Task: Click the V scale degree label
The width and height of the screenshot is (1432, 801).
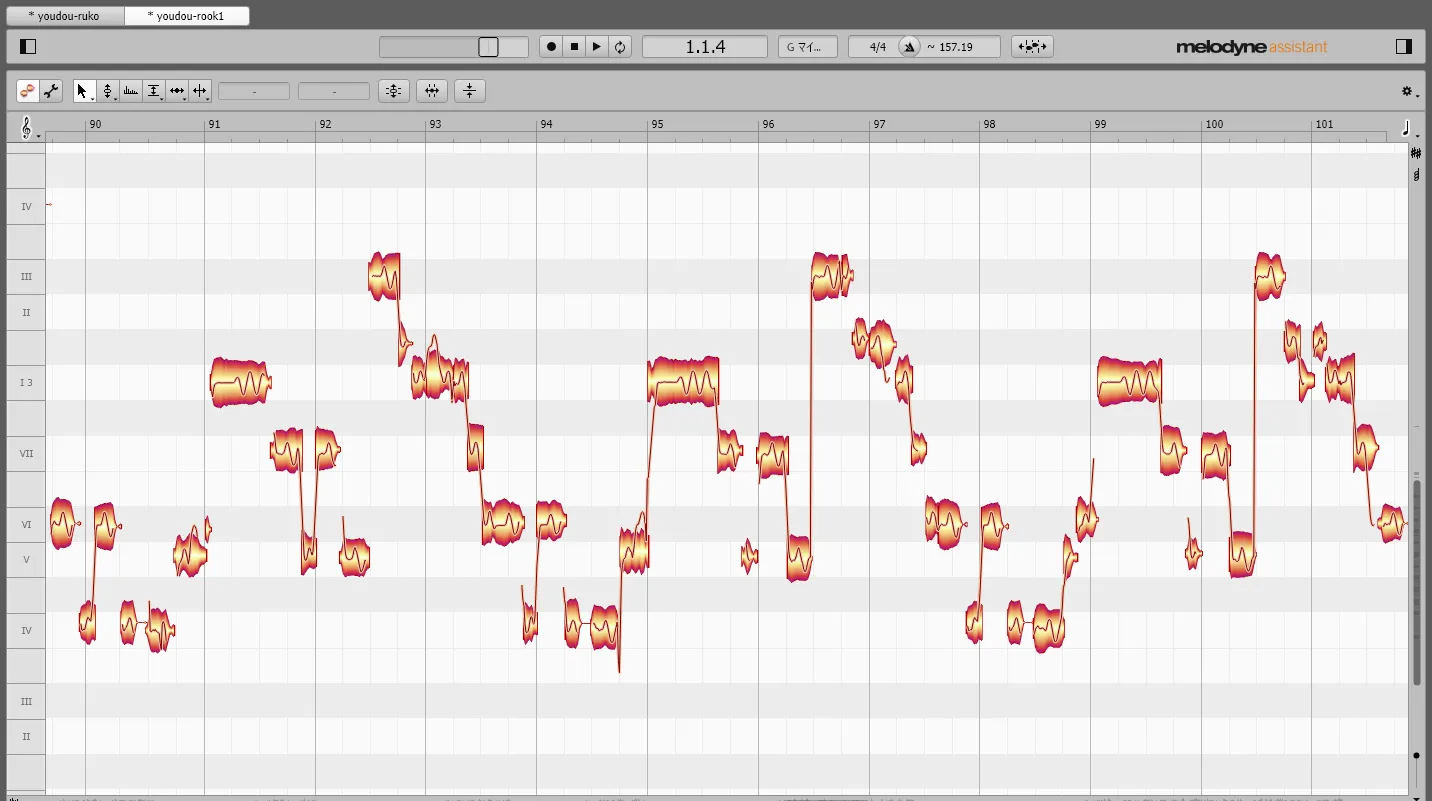Action: (26, 559)
